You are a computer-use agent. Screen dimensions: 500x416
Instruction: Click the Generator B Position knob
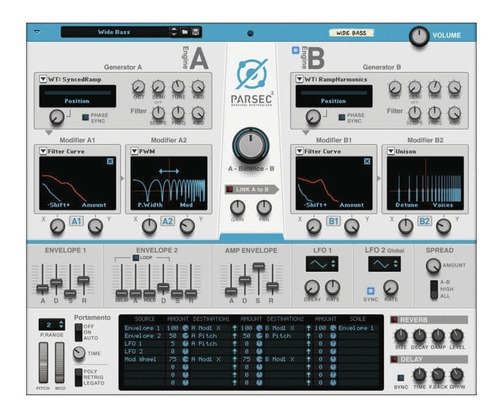tap(313, 117)
